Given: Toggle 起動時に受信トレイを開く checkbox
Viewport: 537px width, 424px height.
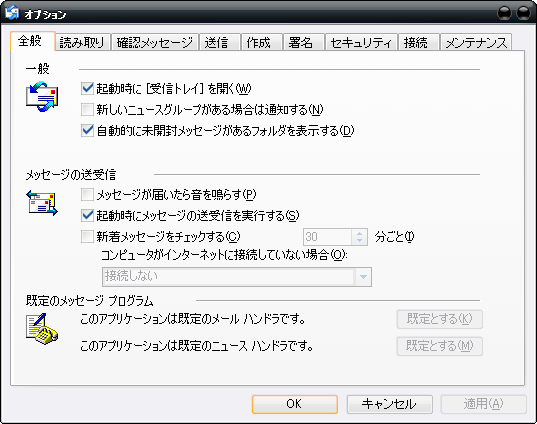Looking at the screenshot, I should coord(87,88).
